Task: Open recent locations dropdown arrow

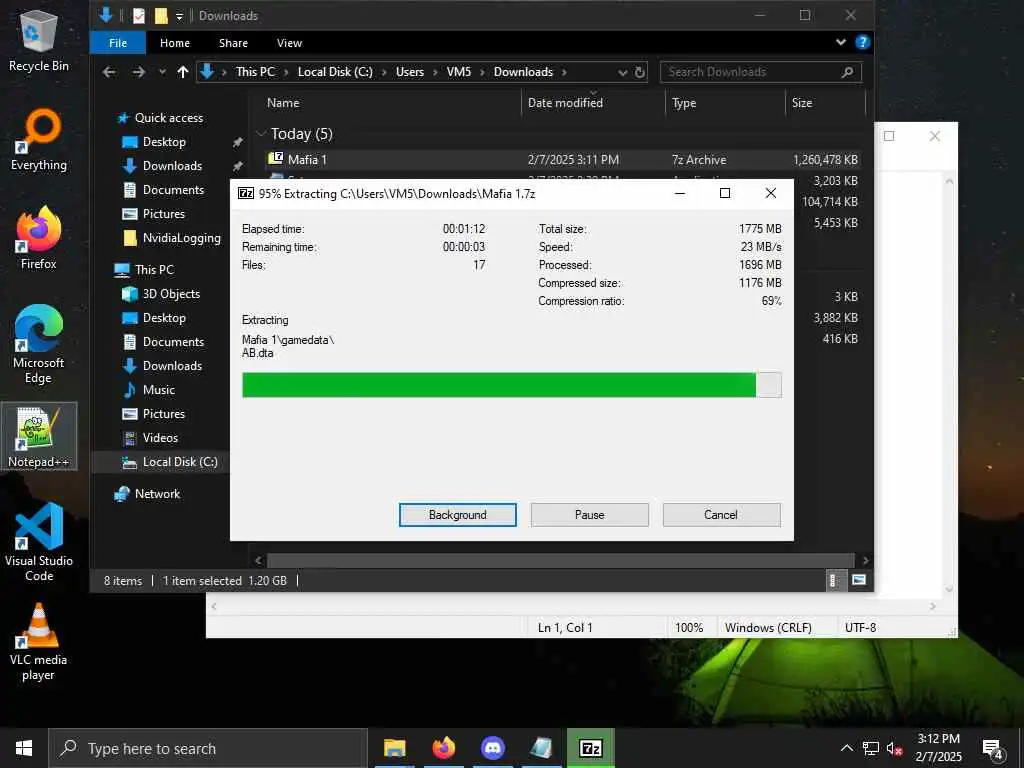Action: pos(162,72)
